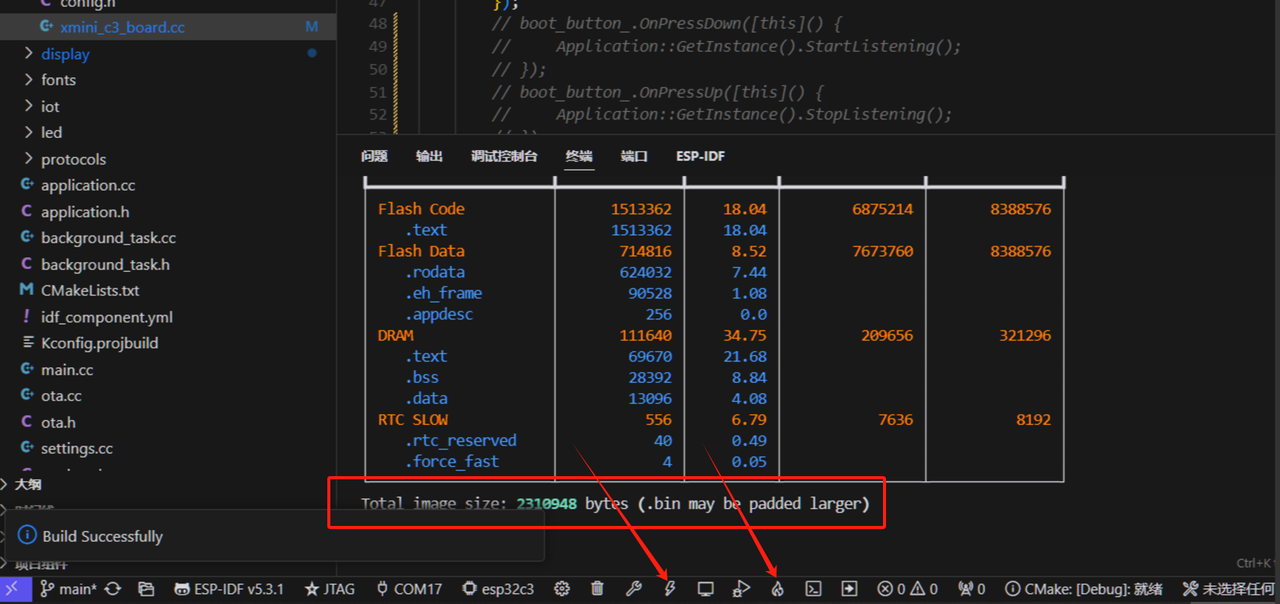
Task: Click the ESP-IDF Build wrench icon
Action: pos(633,589)
